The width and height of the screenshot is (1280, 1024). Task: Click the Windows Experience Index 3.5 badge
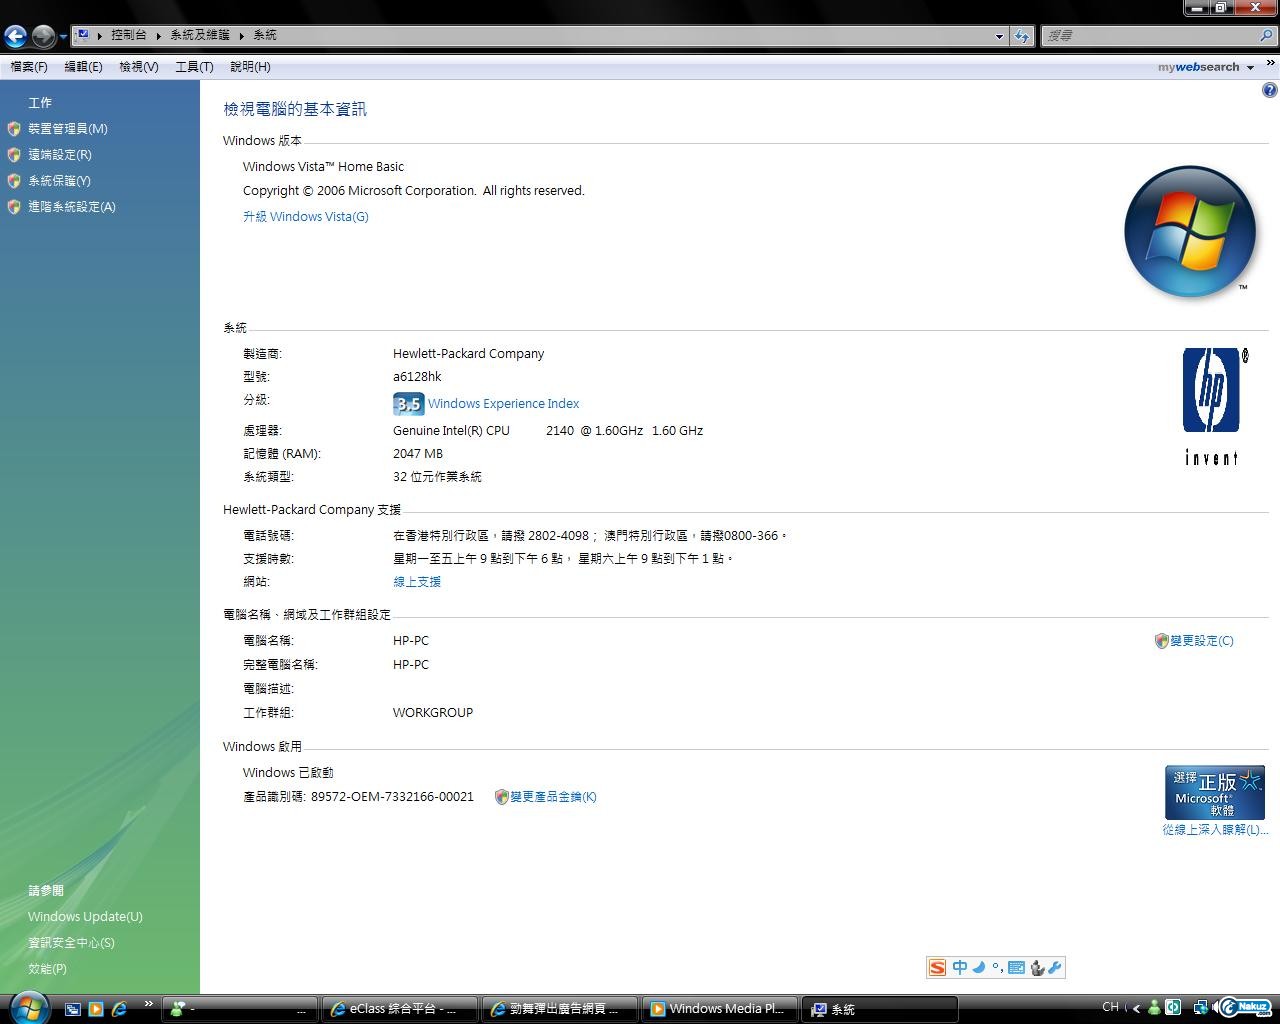coord(408,404)
